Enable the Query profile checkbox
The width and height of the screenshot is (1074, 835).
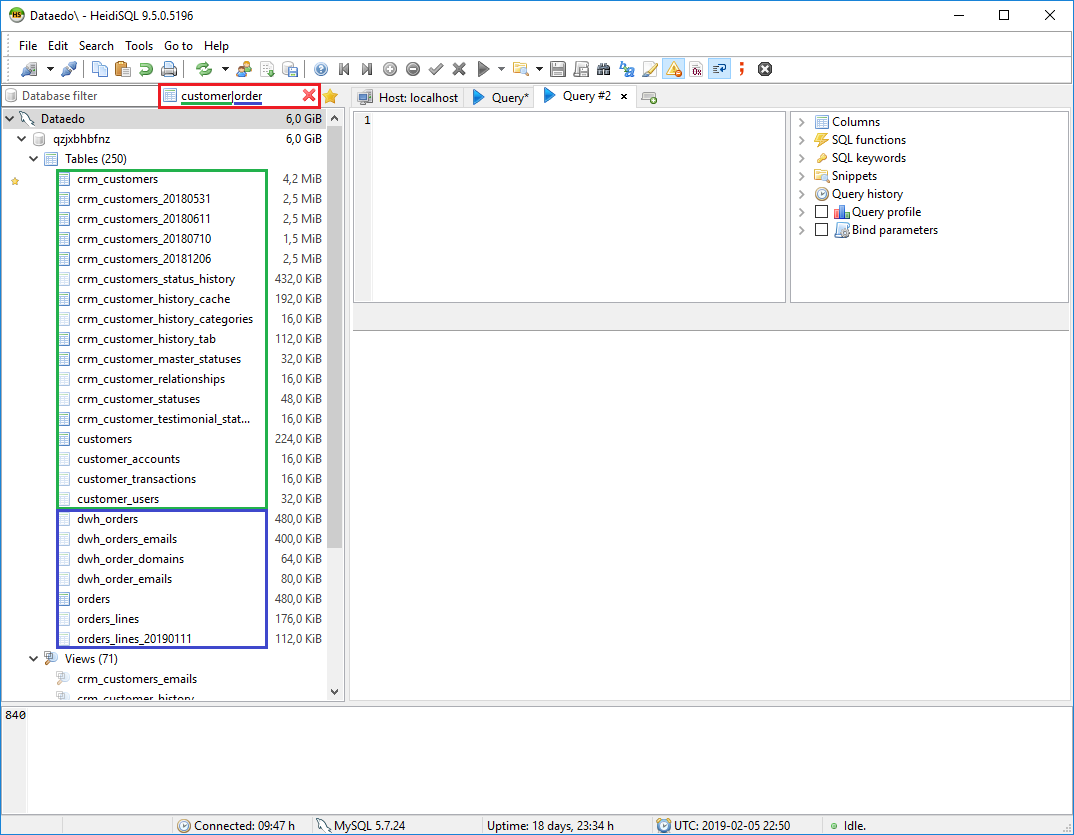pyautogui.click(x=822, y=212)
